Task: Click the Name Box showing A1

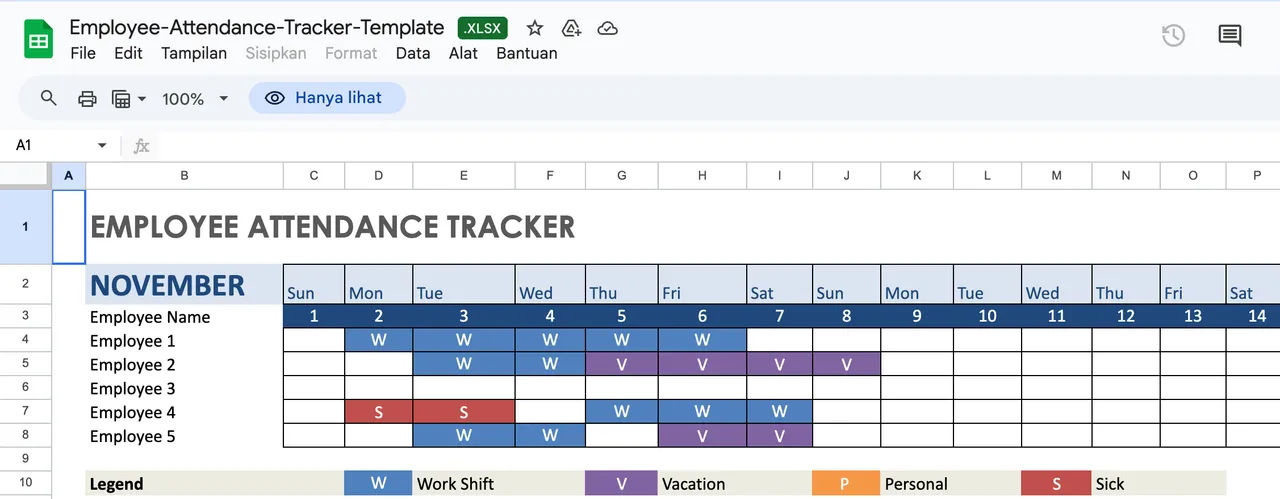Action: (50, 145)
